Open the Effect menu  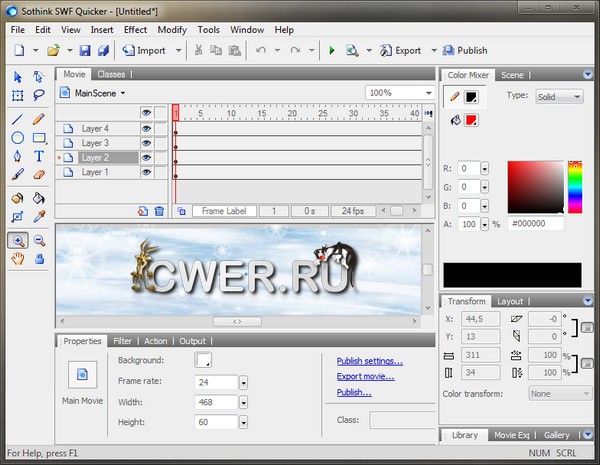click(x=135, y=30)
